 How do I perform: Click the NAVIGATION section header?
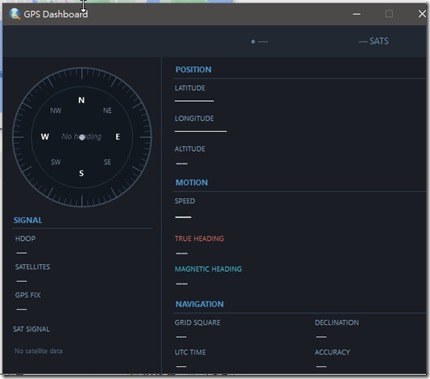(x=199, y=304)
